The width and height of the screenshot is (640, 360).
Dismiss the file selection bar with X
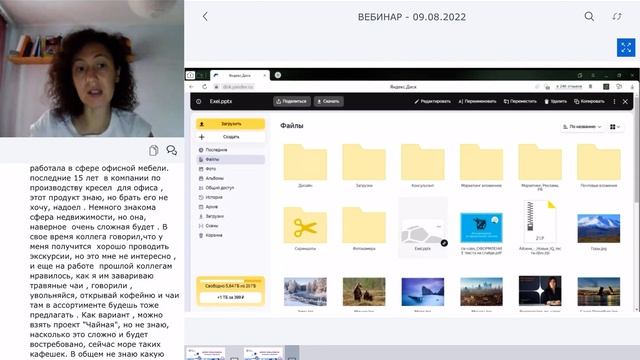point(625,101)
